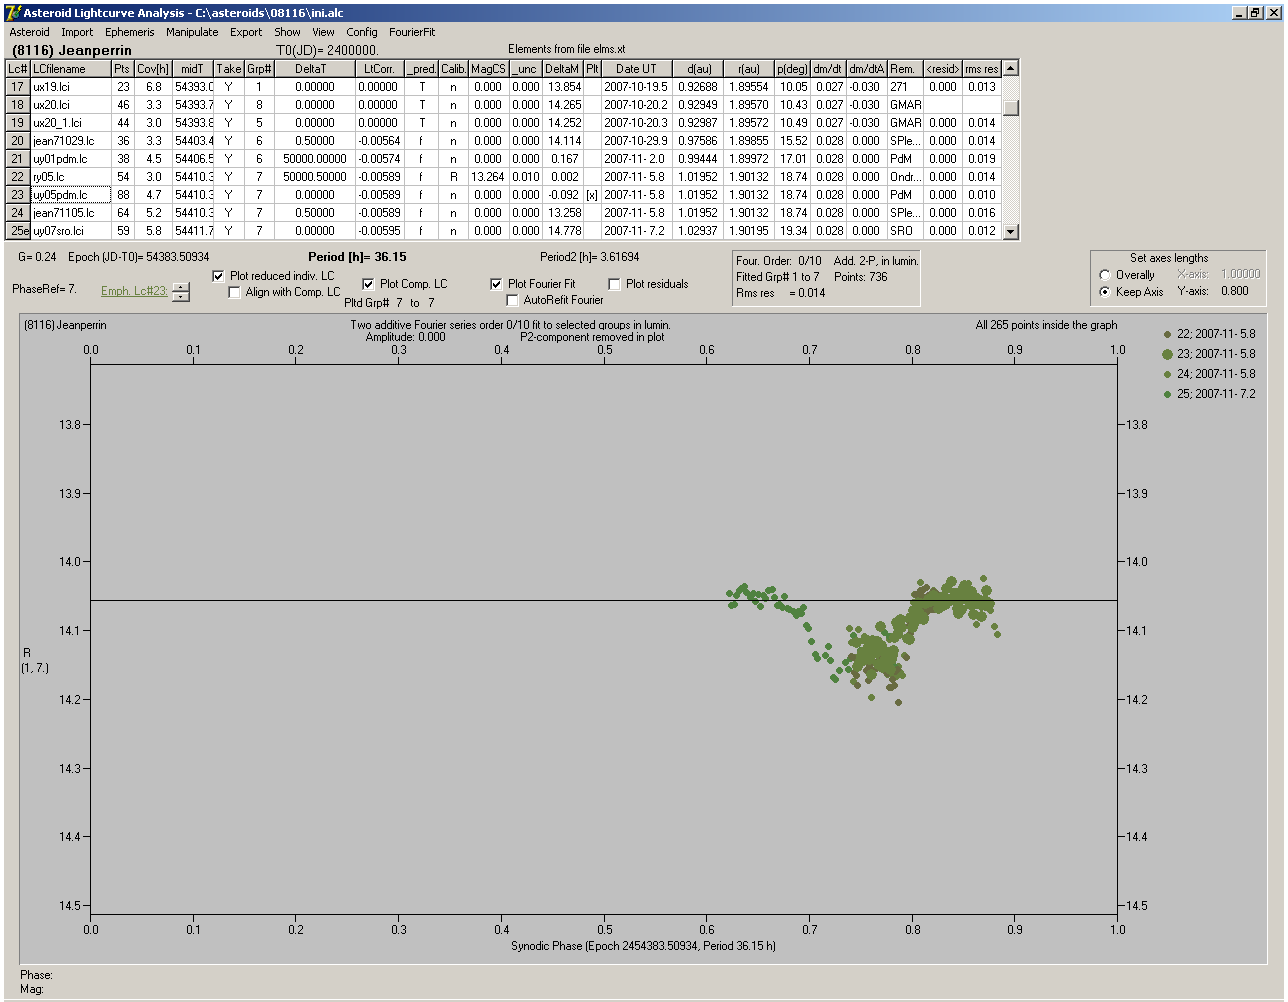
Task: Increment the Emph. Lc spinner up arrow
Action: coord(180,287)
